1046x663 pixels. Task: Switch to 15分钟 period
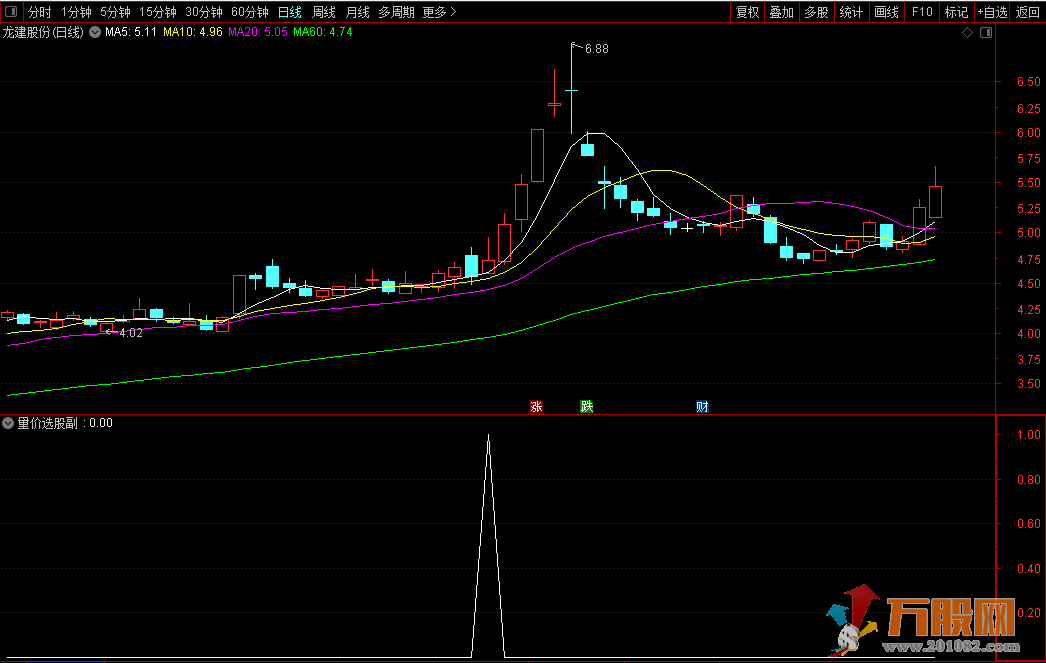click(x=157, y=12)
